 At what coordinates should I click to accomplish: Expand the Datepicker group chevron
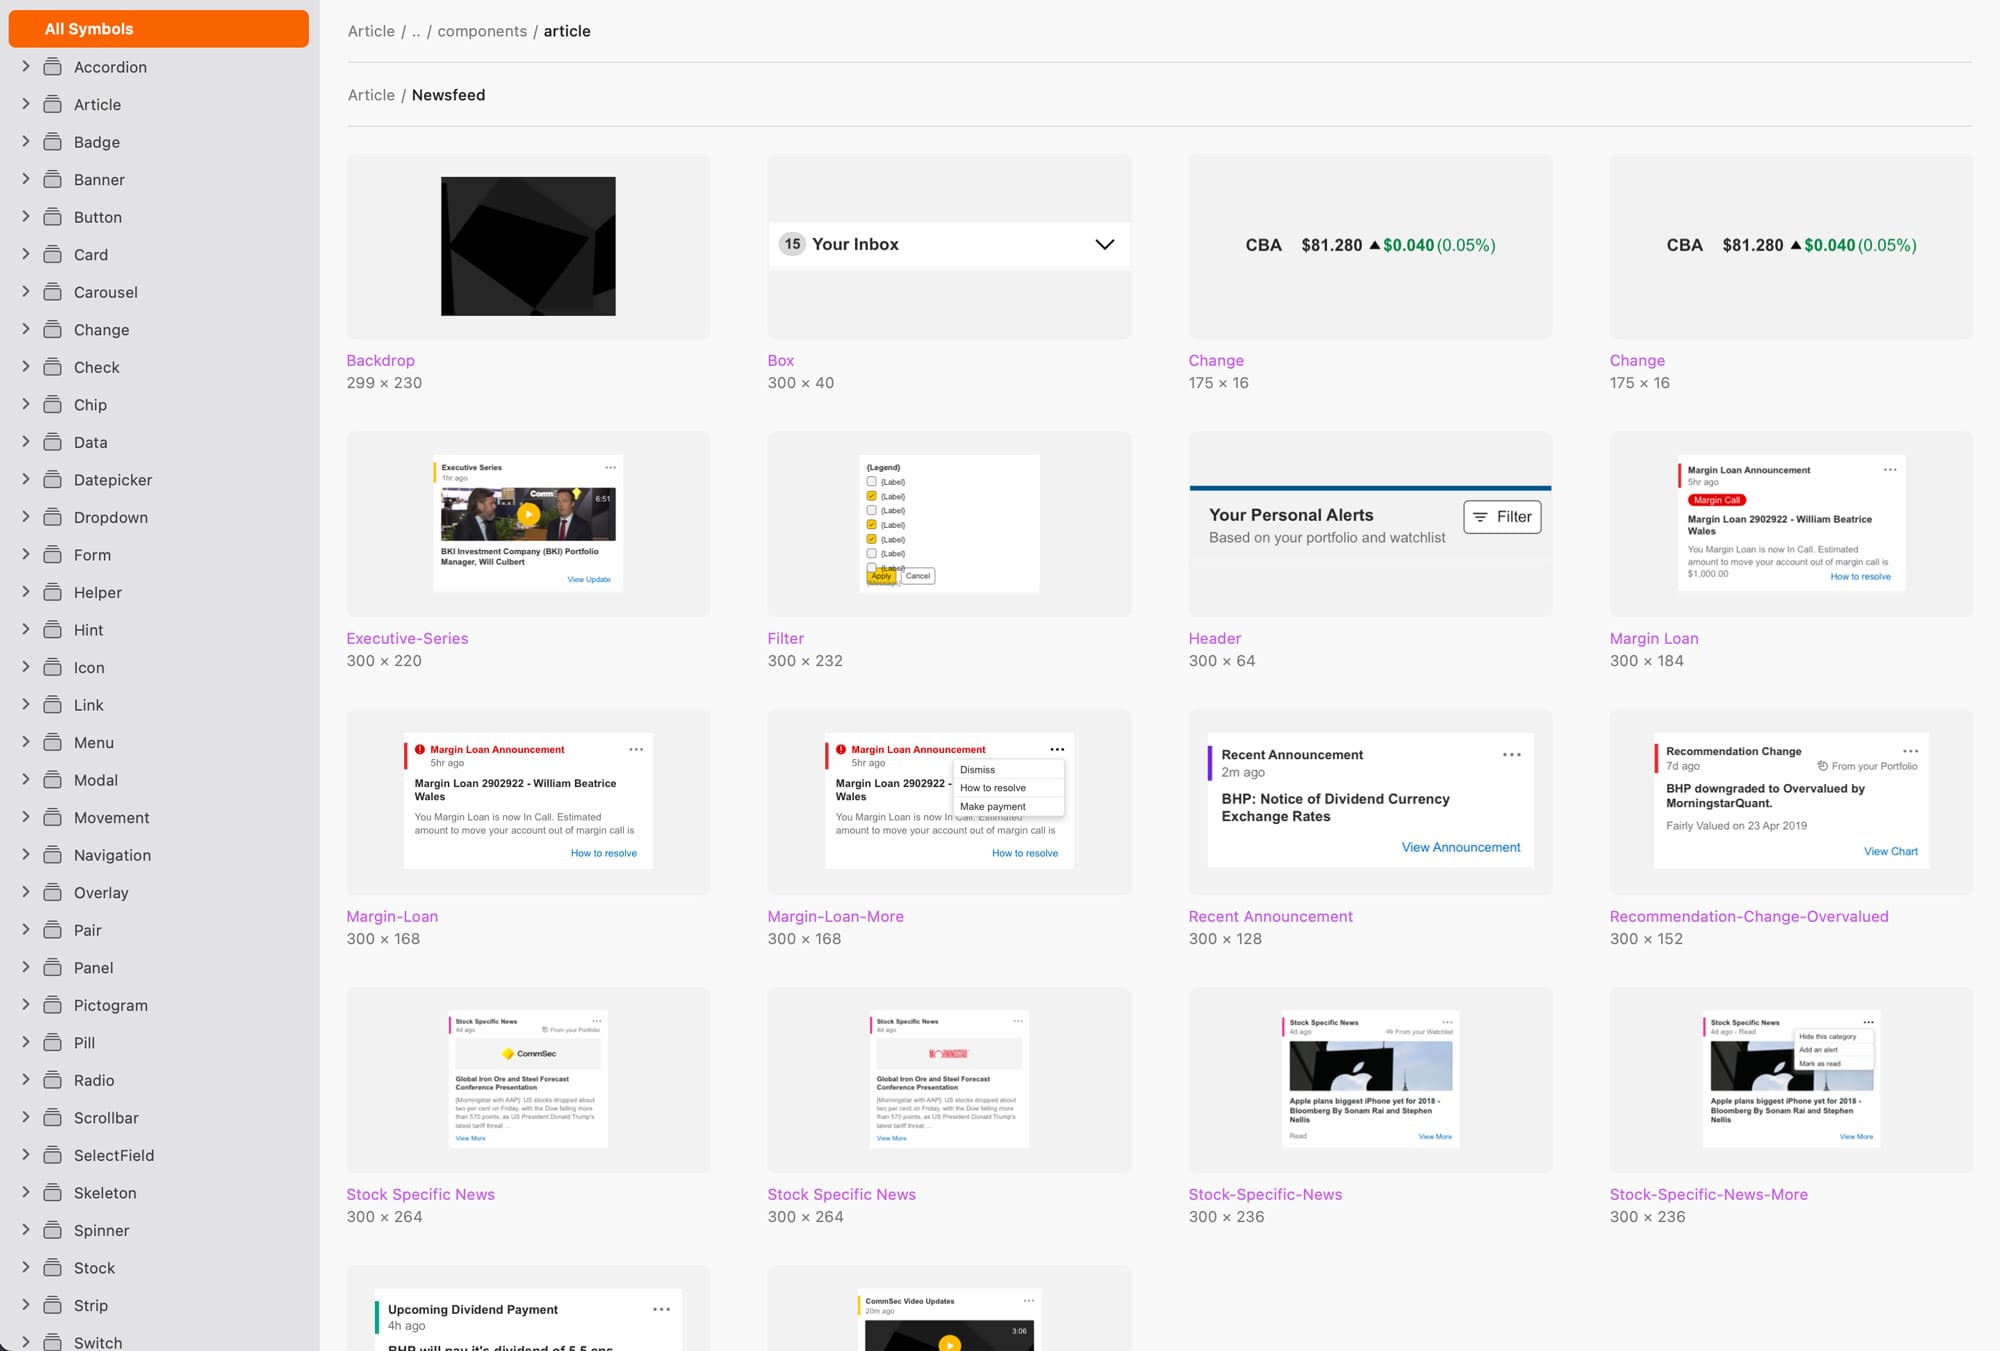point(26,479)
